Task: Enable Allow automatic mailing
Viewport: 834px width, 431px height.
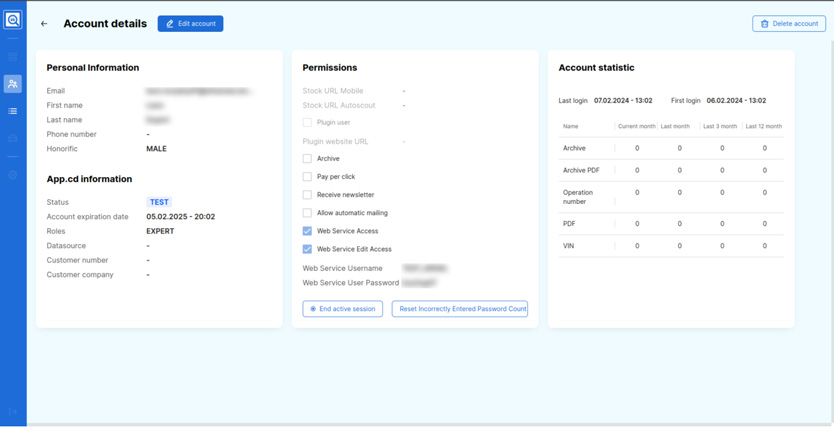Action: tap(308, 213)
